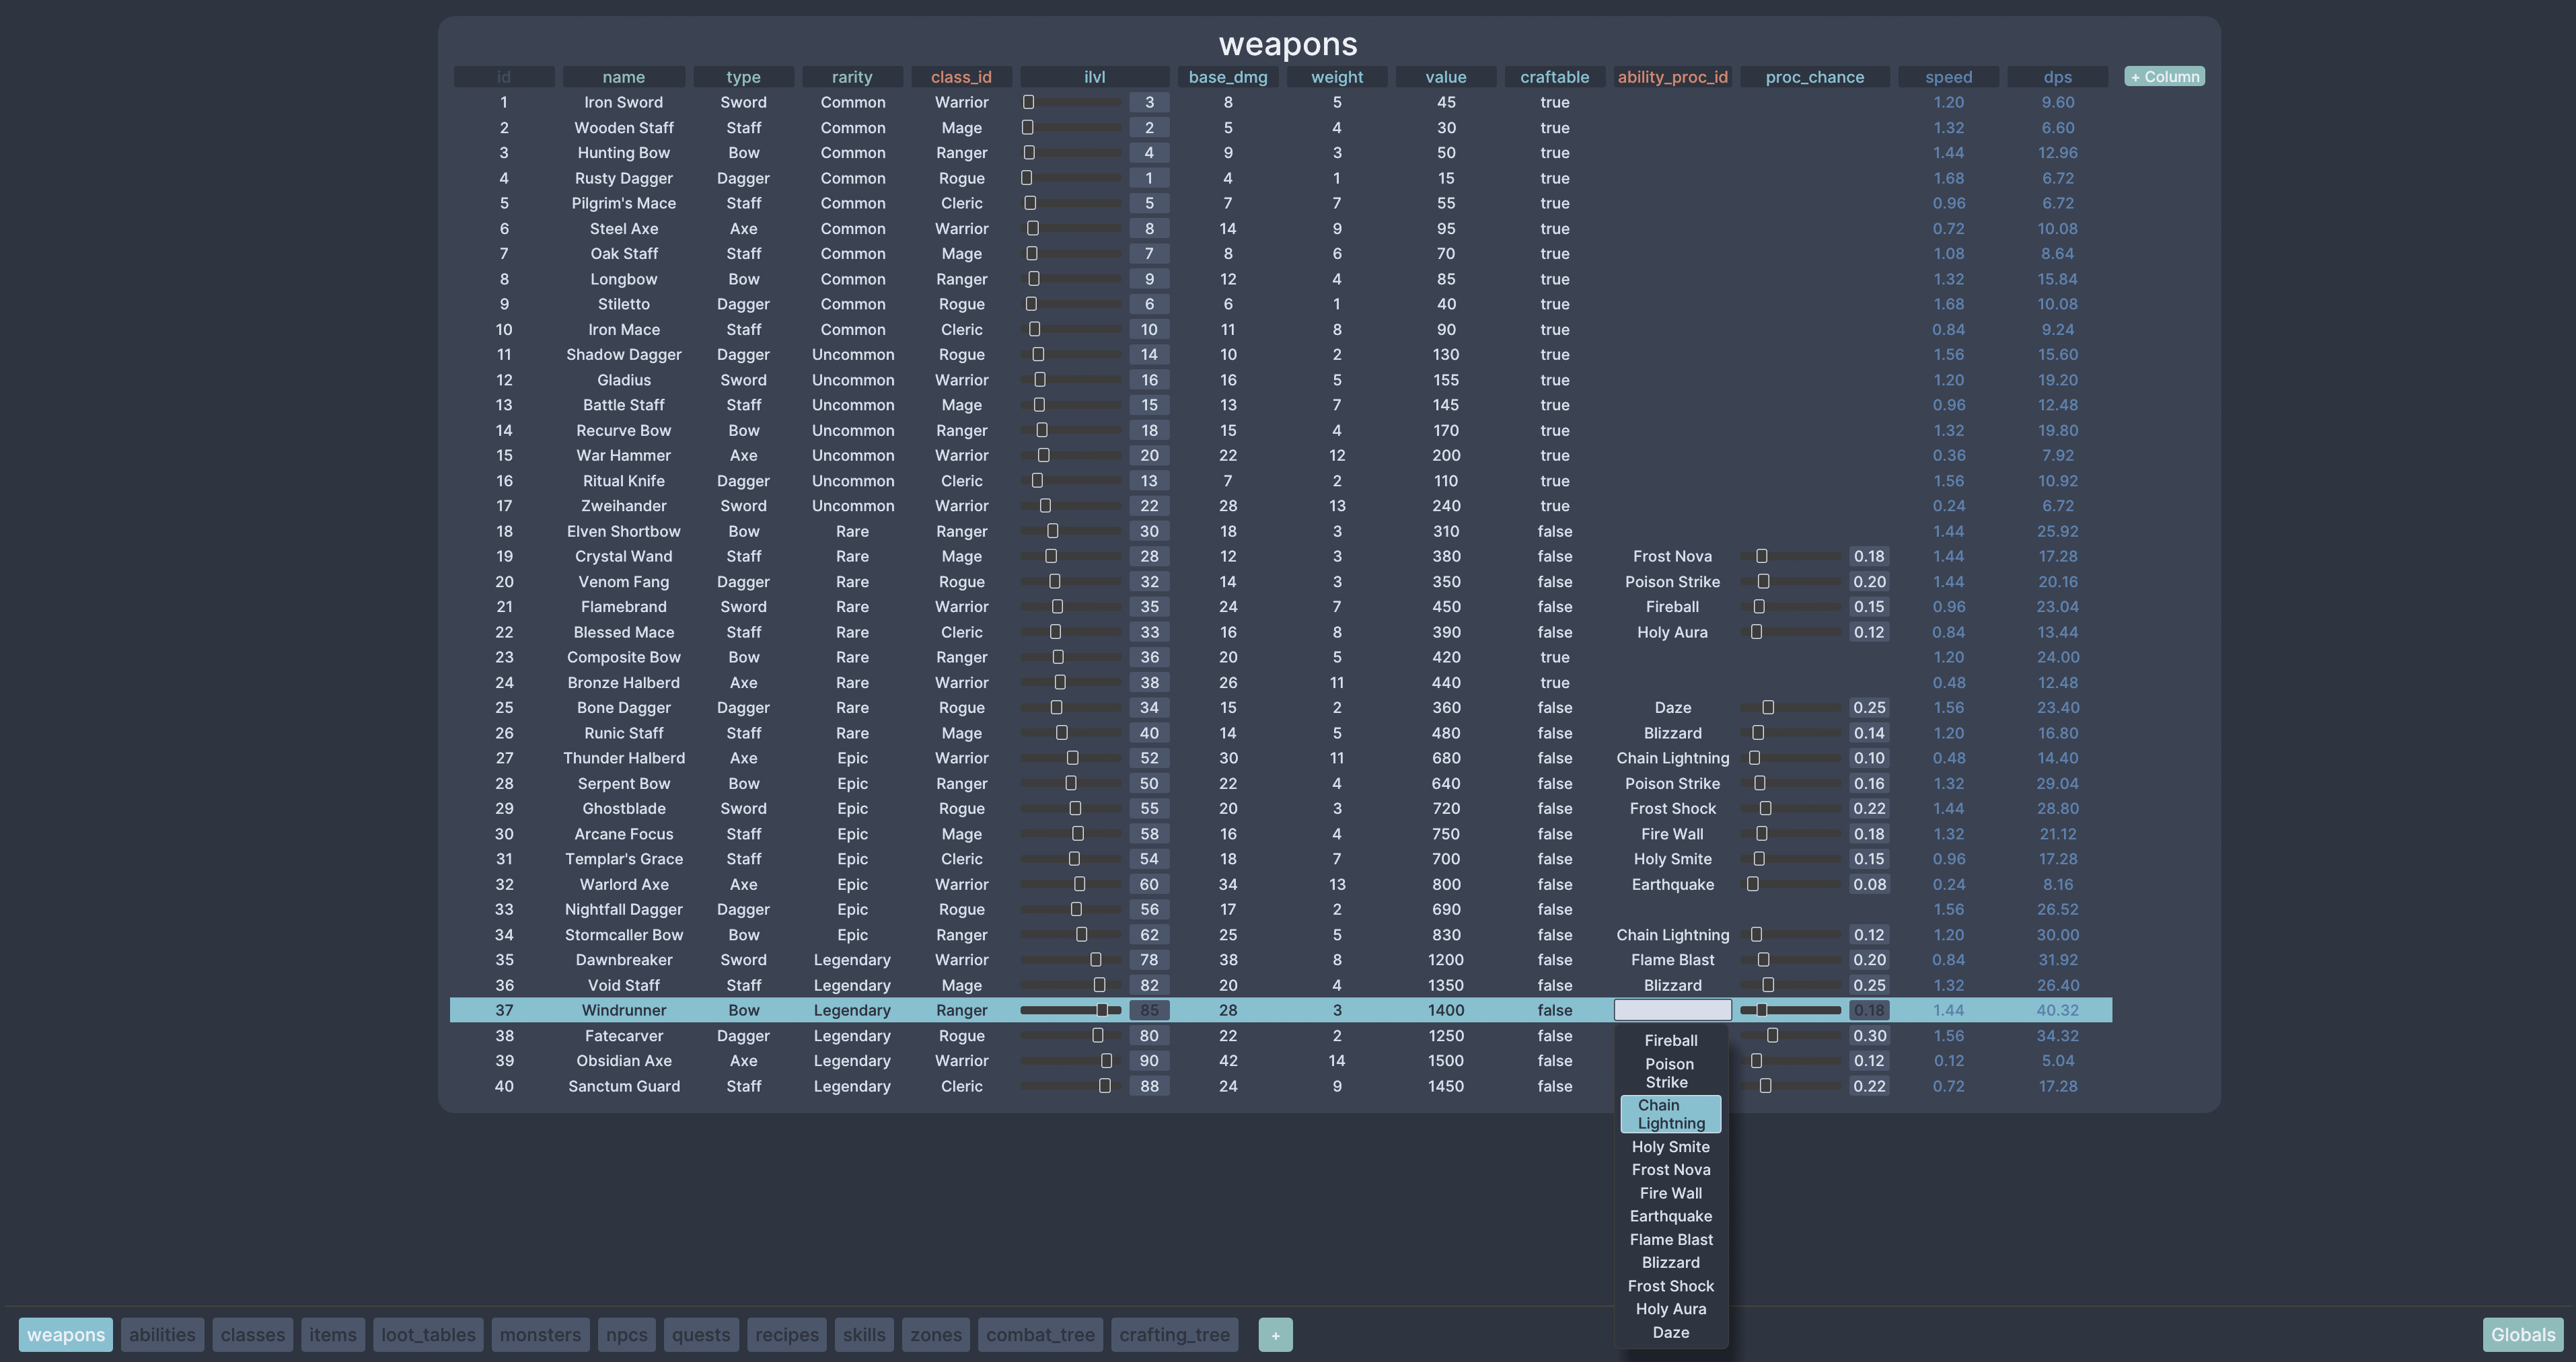This screenshot has height=1362, width=2576.
Task: Select Holy Smite from the dropdown list
Action: point(1671,1146)
